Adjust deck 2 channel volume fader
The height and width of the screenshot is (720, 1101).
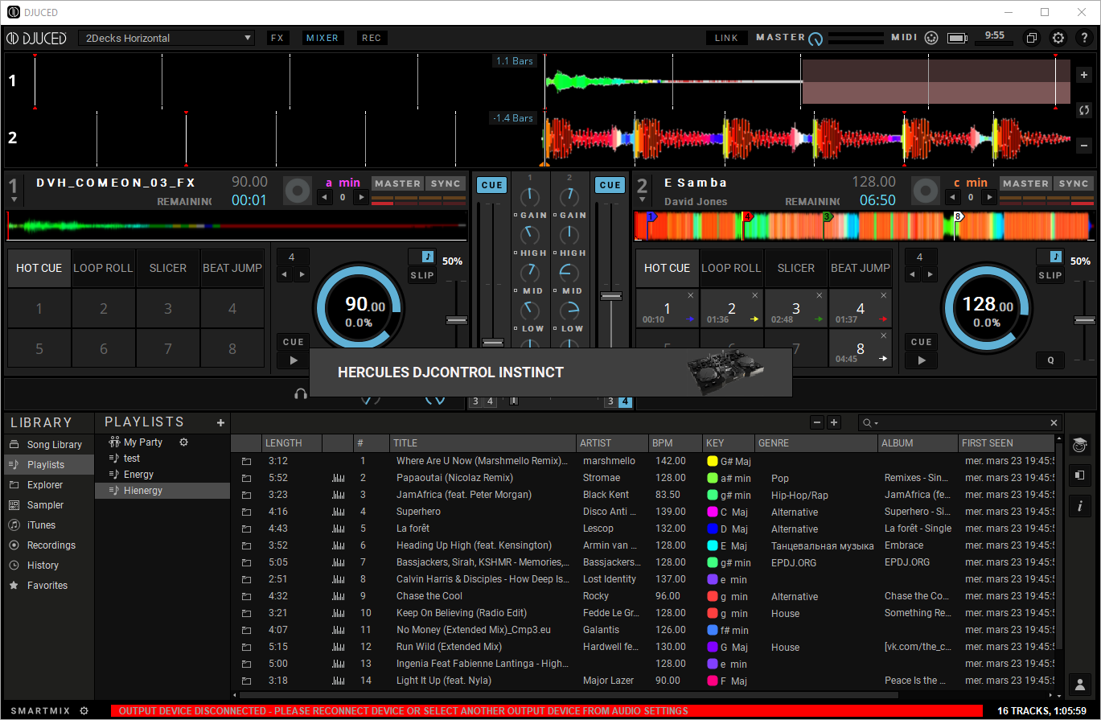pyautogui.click(x=612, y=296)
